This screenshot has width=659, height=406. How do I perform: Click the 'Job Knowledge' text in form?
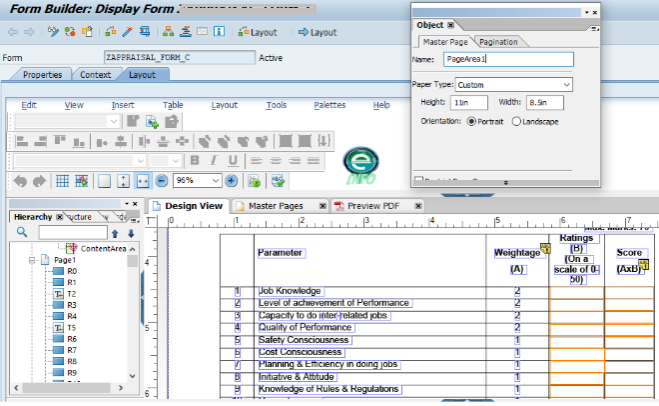[290, 291]
